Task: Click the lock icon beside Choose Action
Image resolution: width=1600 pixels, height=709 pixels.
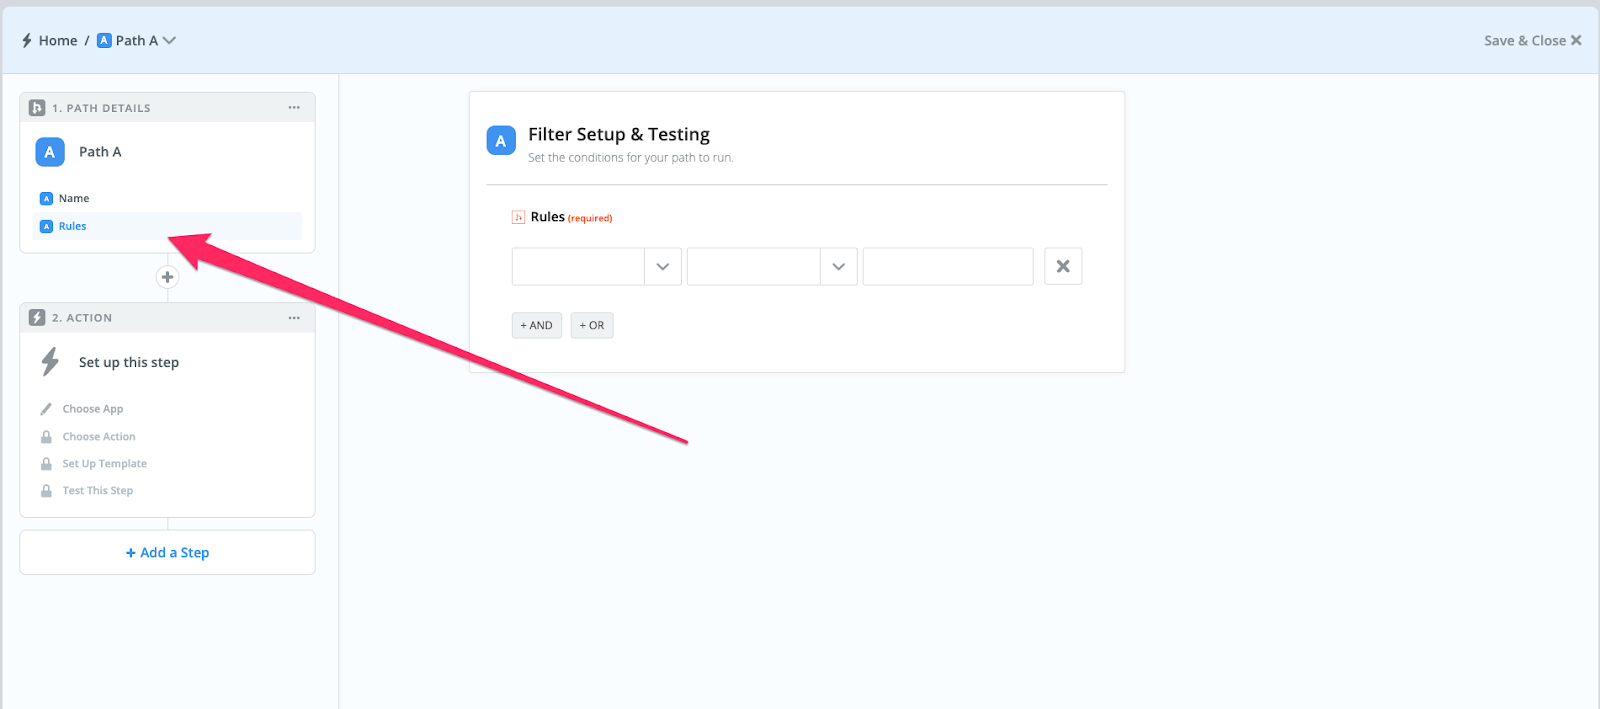Action: 46,437
